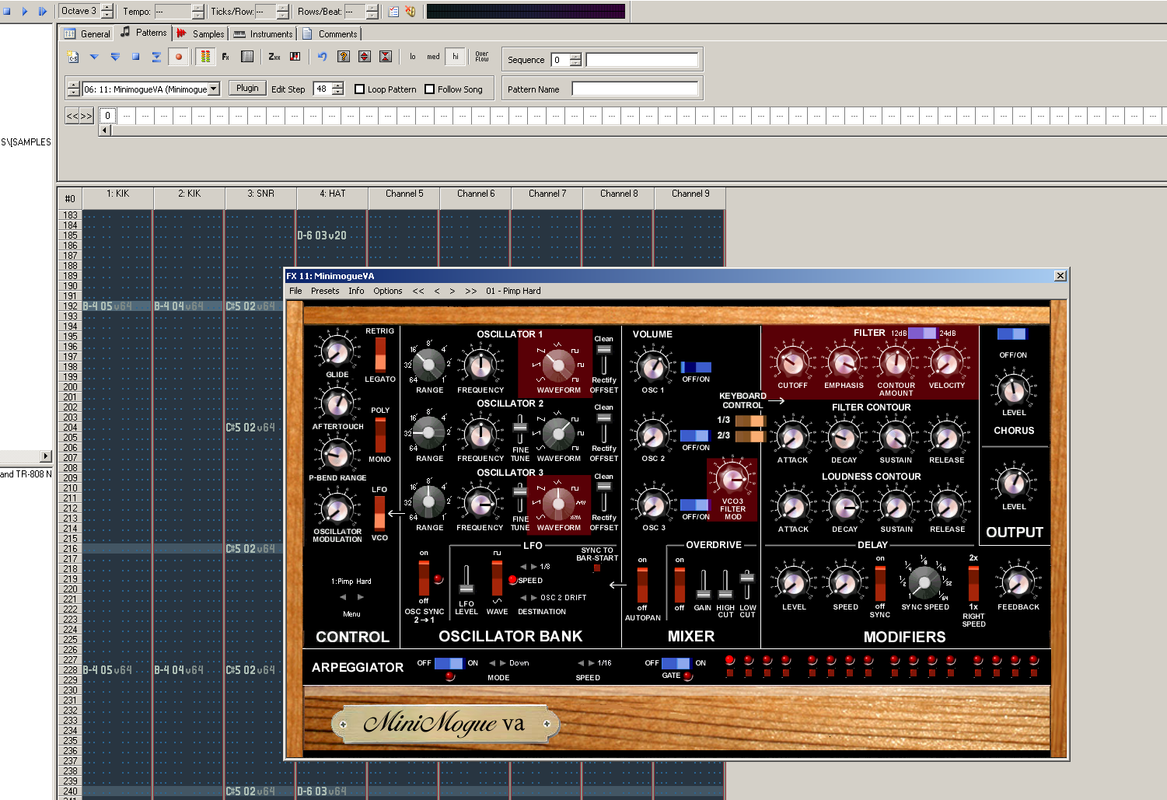Toggle the Arpeggiator OFF/ON switch

448,663
